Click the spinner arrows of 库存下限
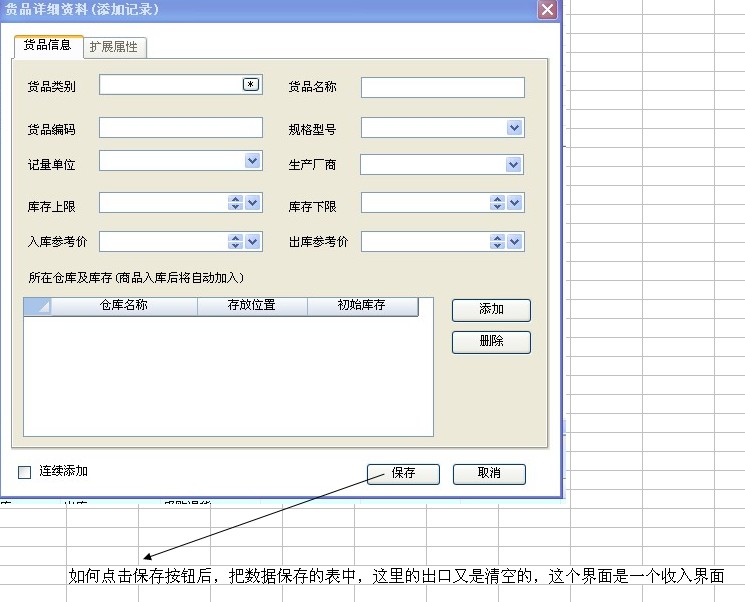The width and height of the screenshot is (745, 602). (497, 203)
